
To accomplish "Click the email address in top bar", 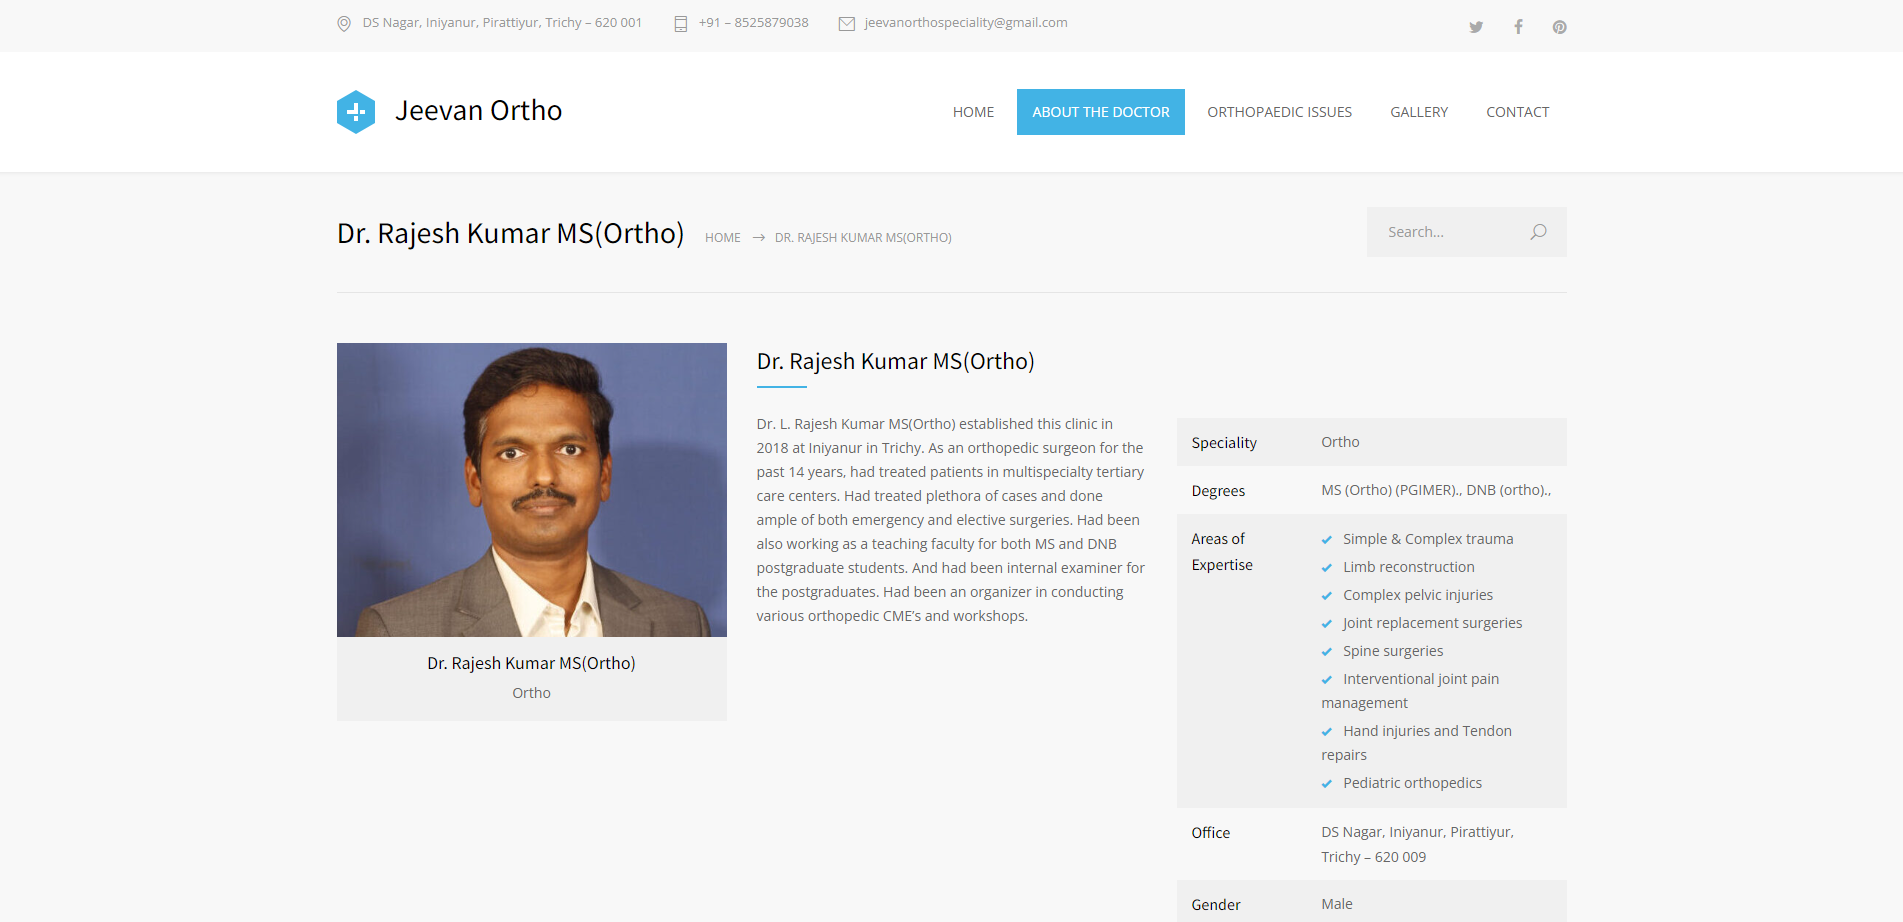I will pyautogui.click(x=965, y=23).
